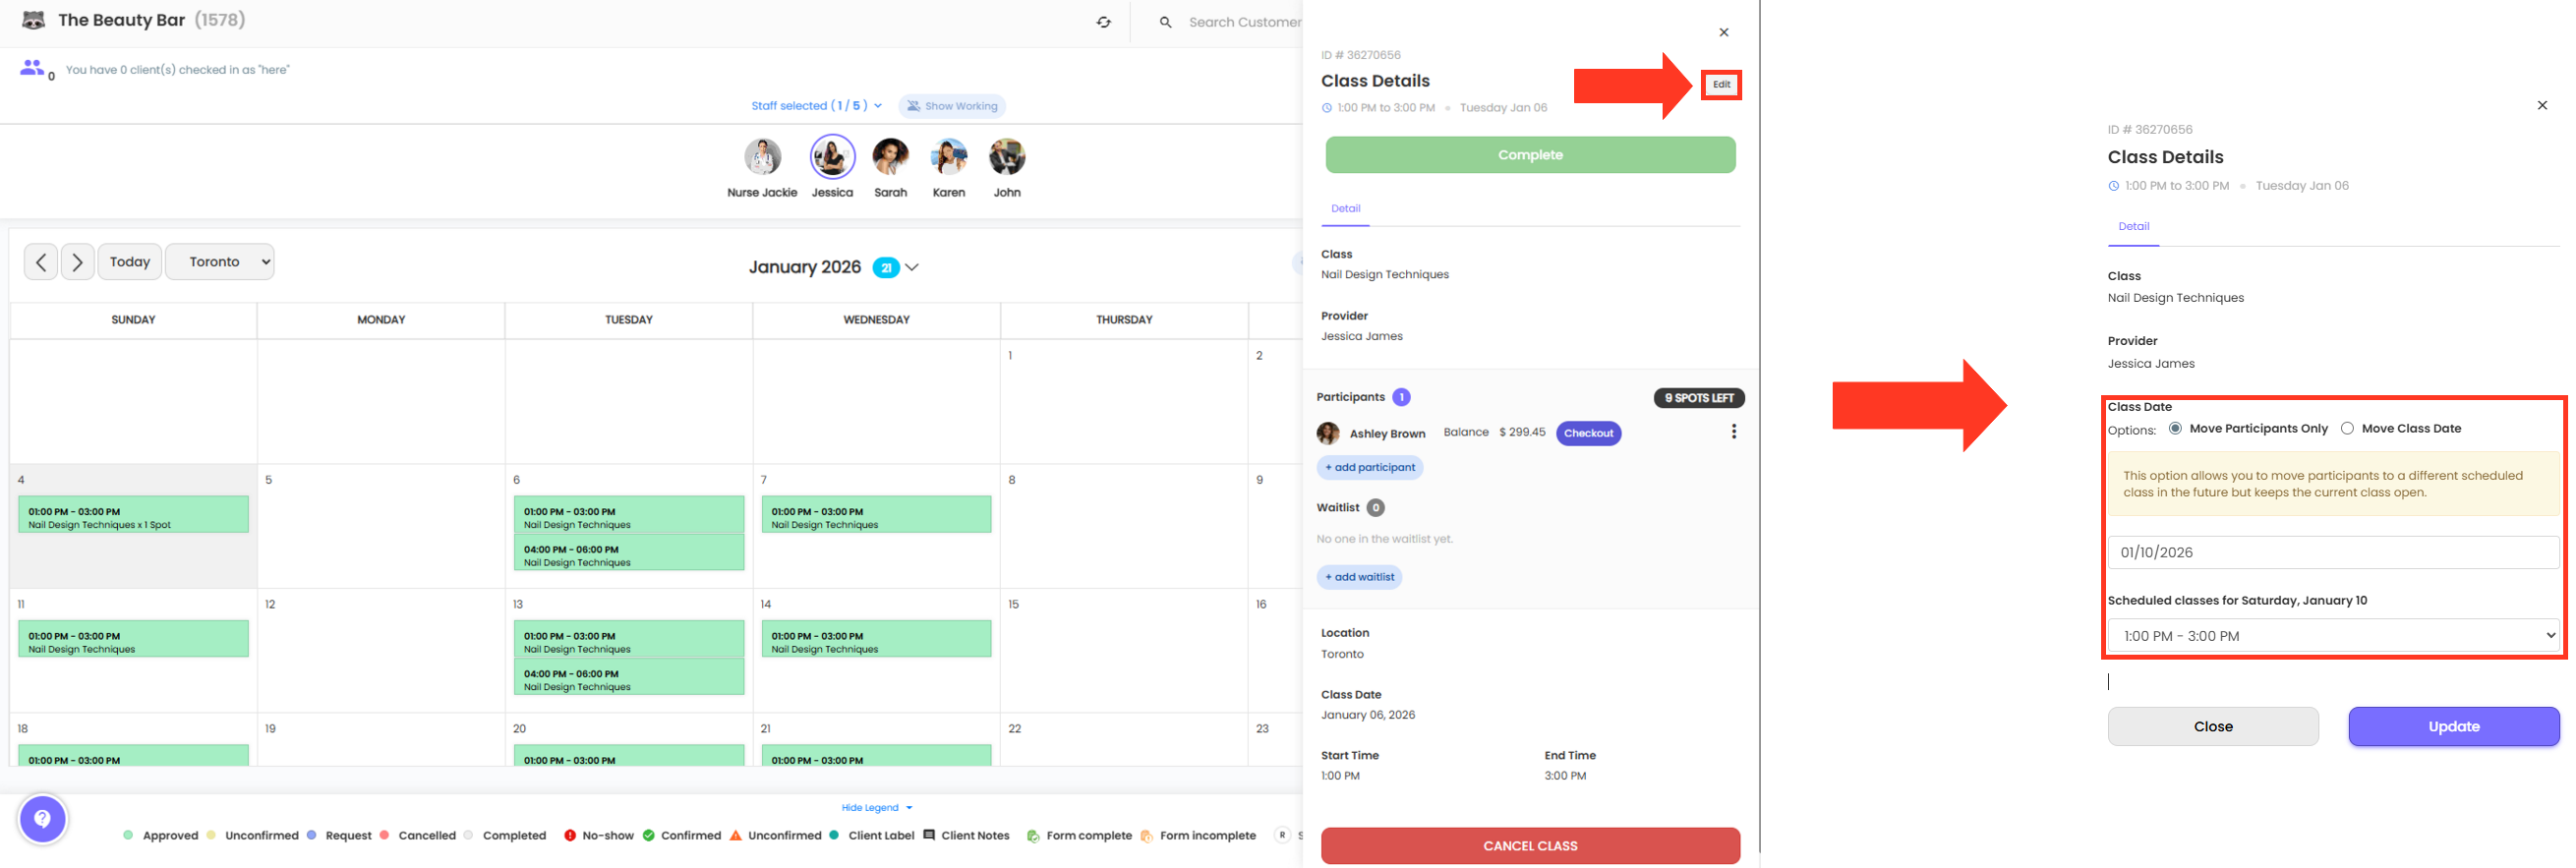Click the Search Customer field

coord(1244,22)
